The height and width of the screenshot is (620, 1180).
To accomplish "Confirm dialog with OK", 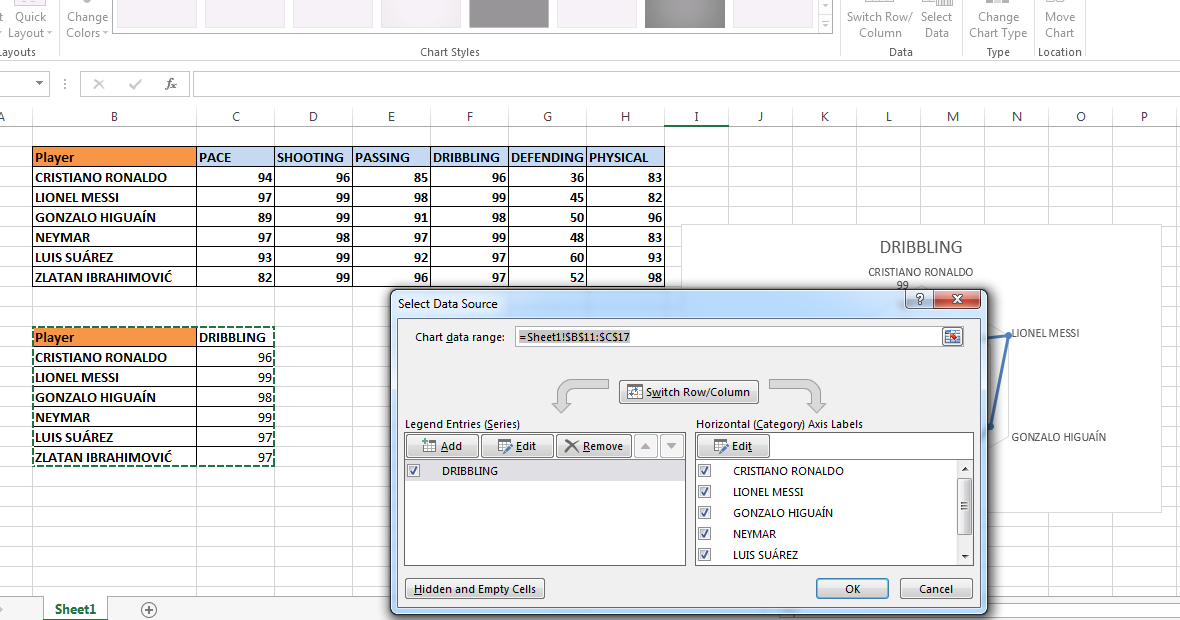I will click(x=852, y=588).
